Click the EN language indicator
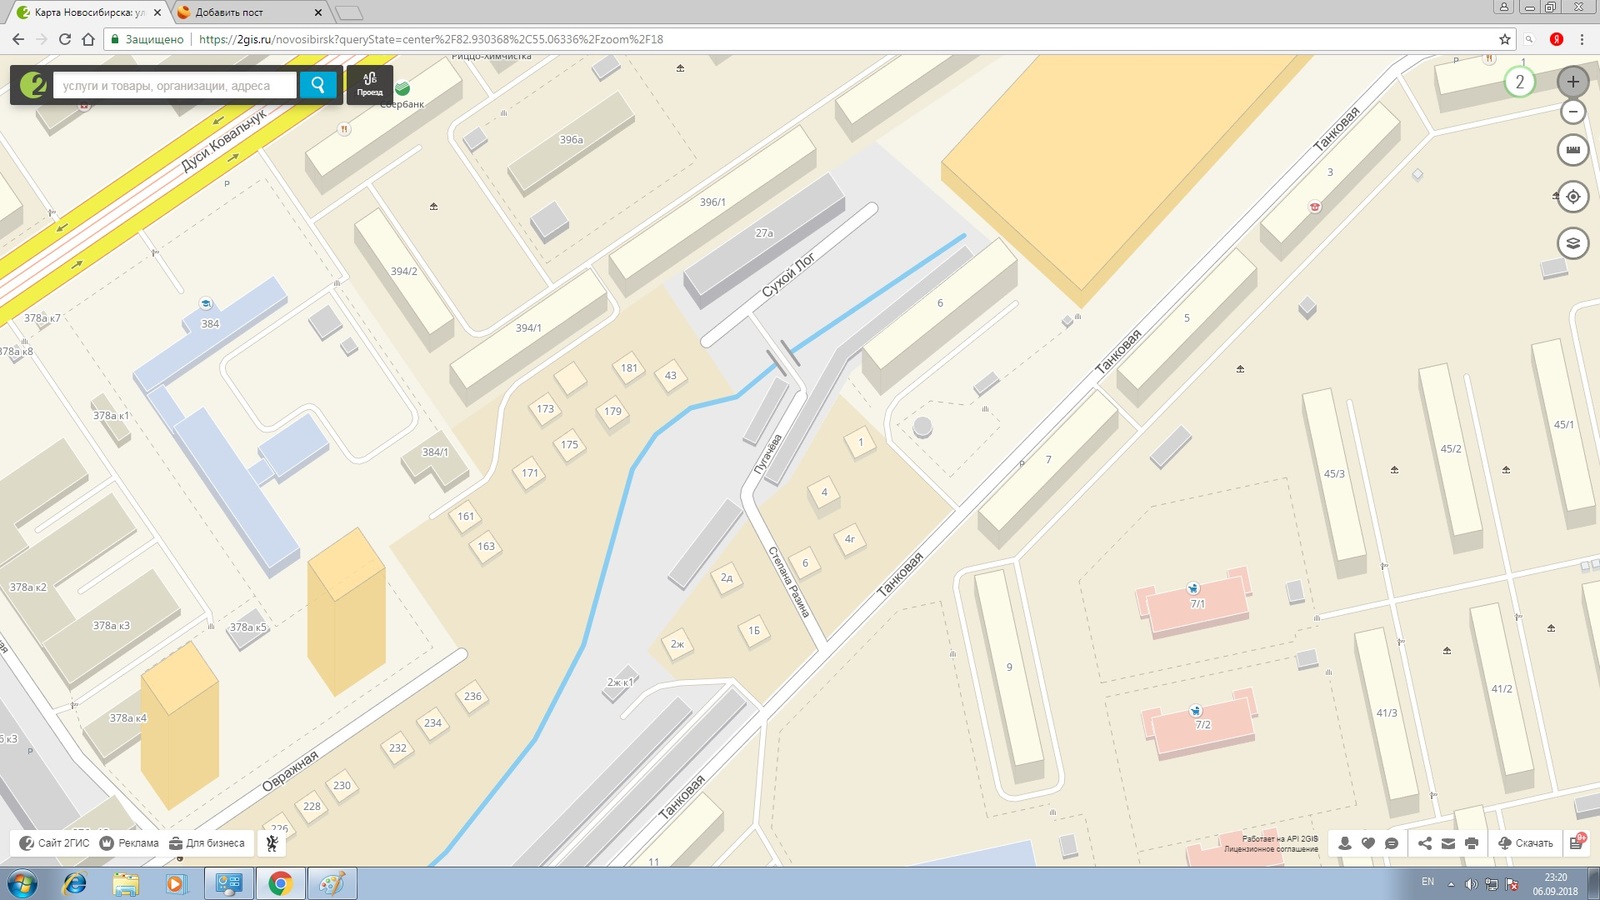This screenshot has width=1600, height=900. click(1428, 882)
